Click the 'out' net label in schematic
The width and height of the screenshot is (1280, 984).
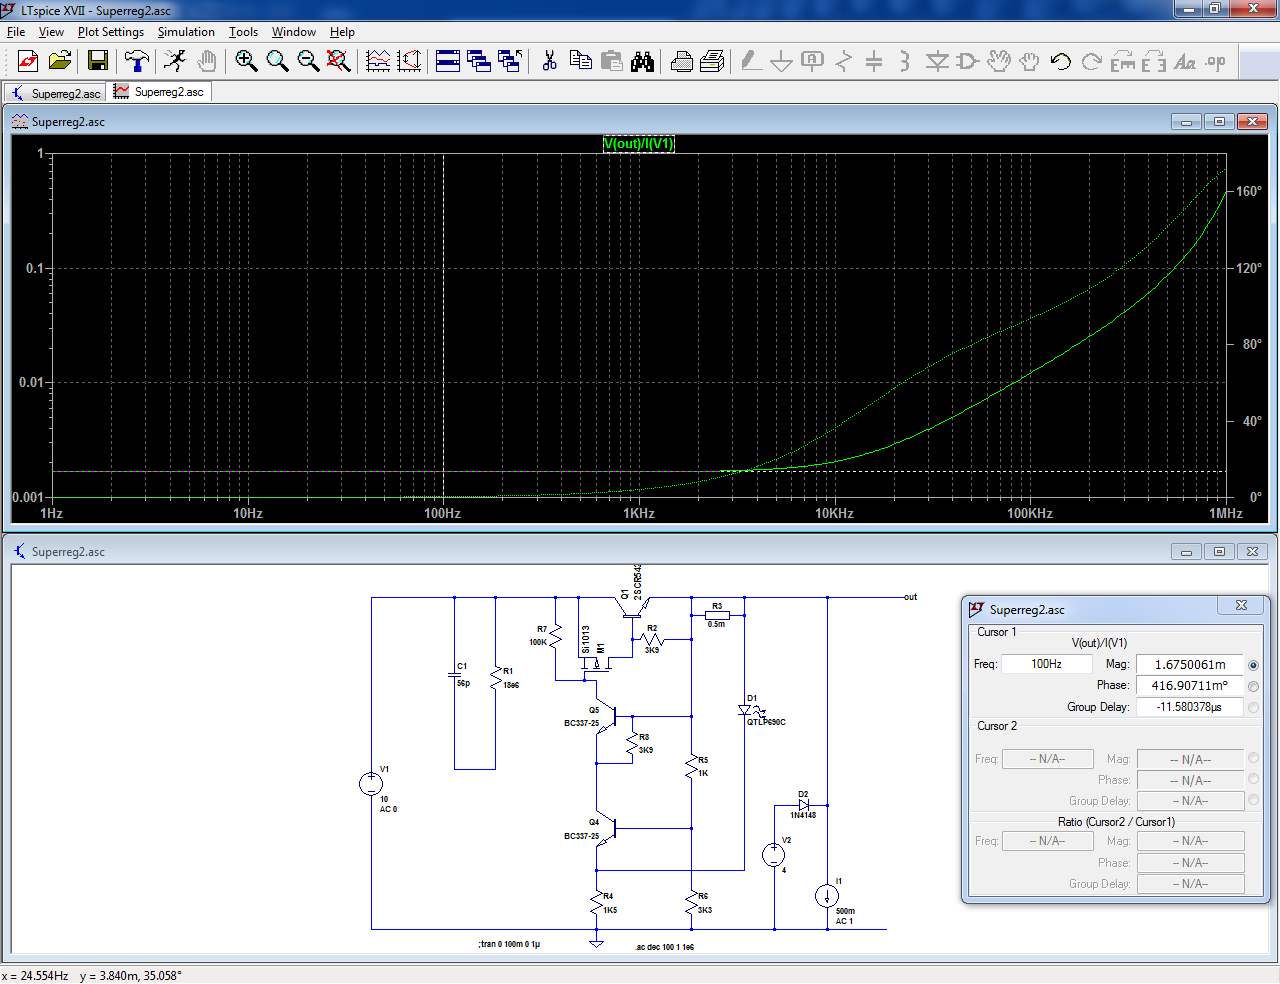(910, 597)
